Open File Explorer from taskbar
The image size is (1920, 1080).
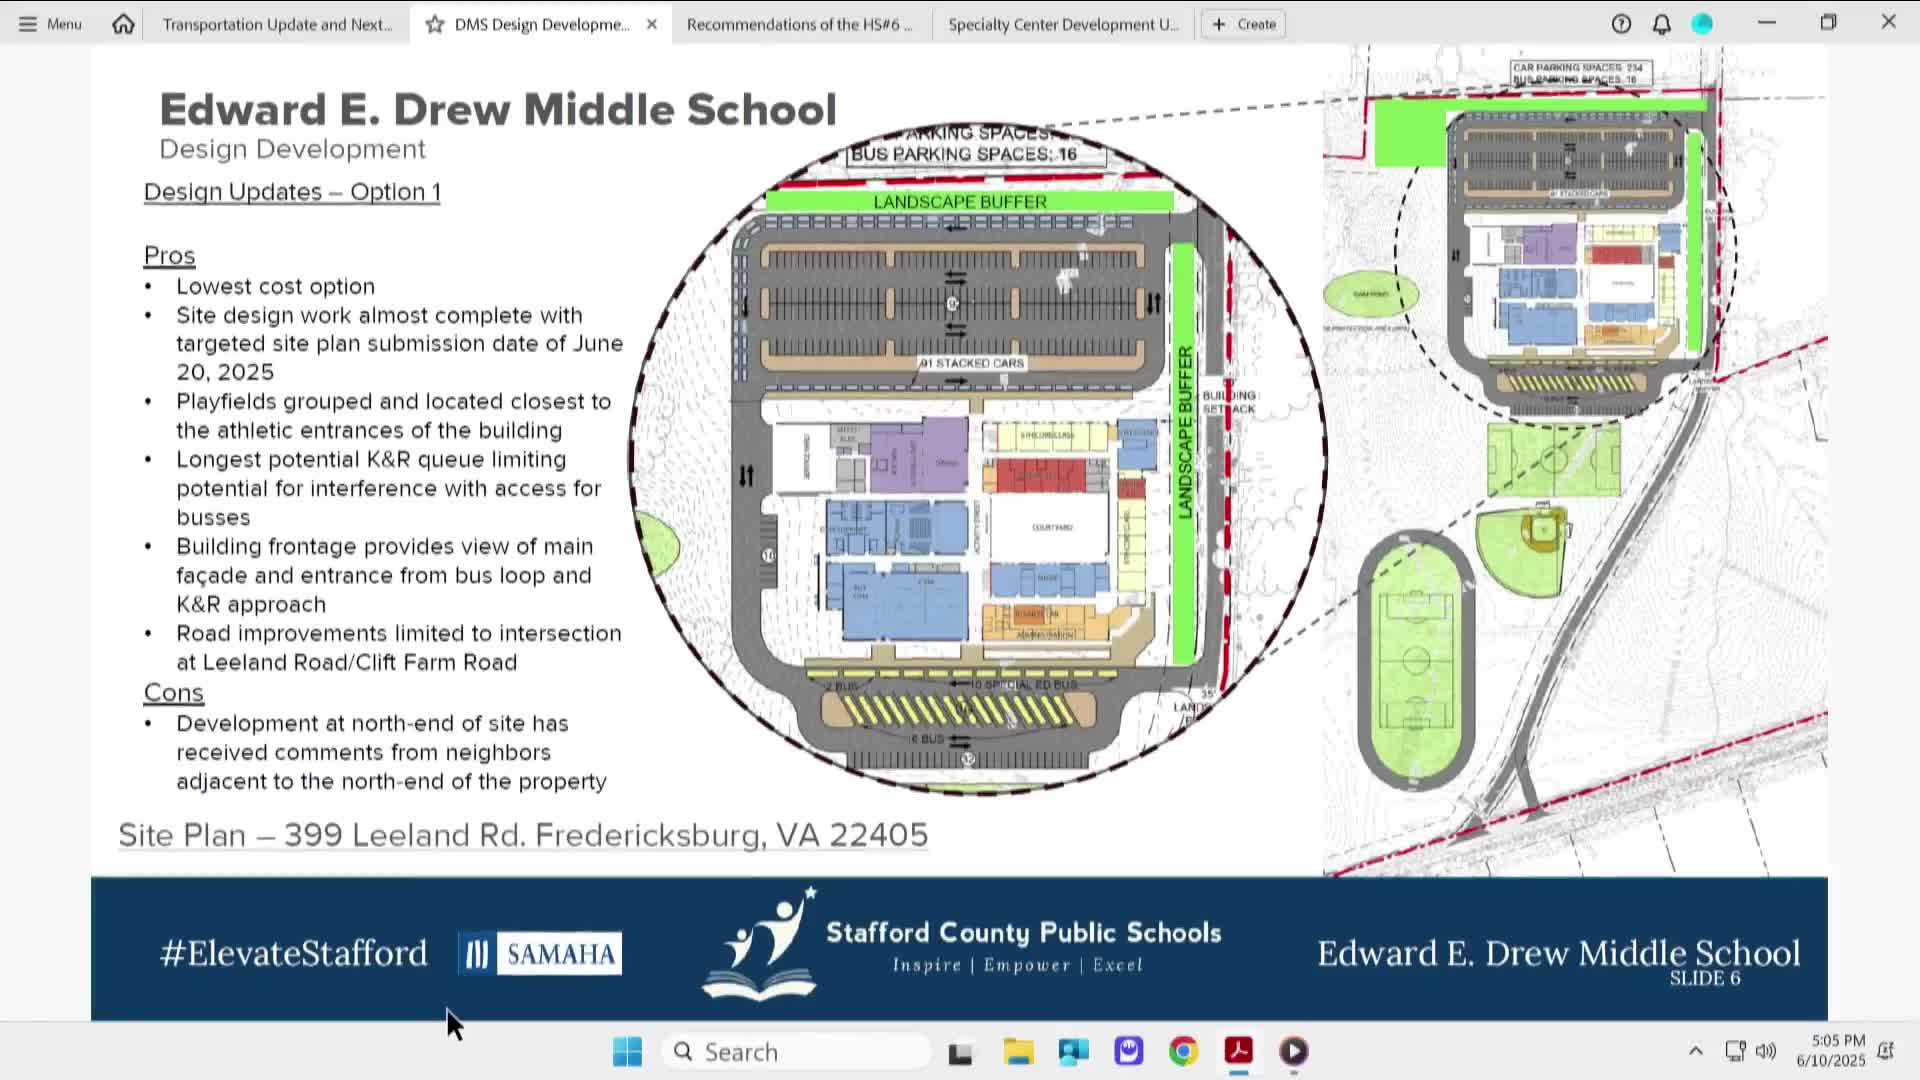(x=1018, y=1052)
